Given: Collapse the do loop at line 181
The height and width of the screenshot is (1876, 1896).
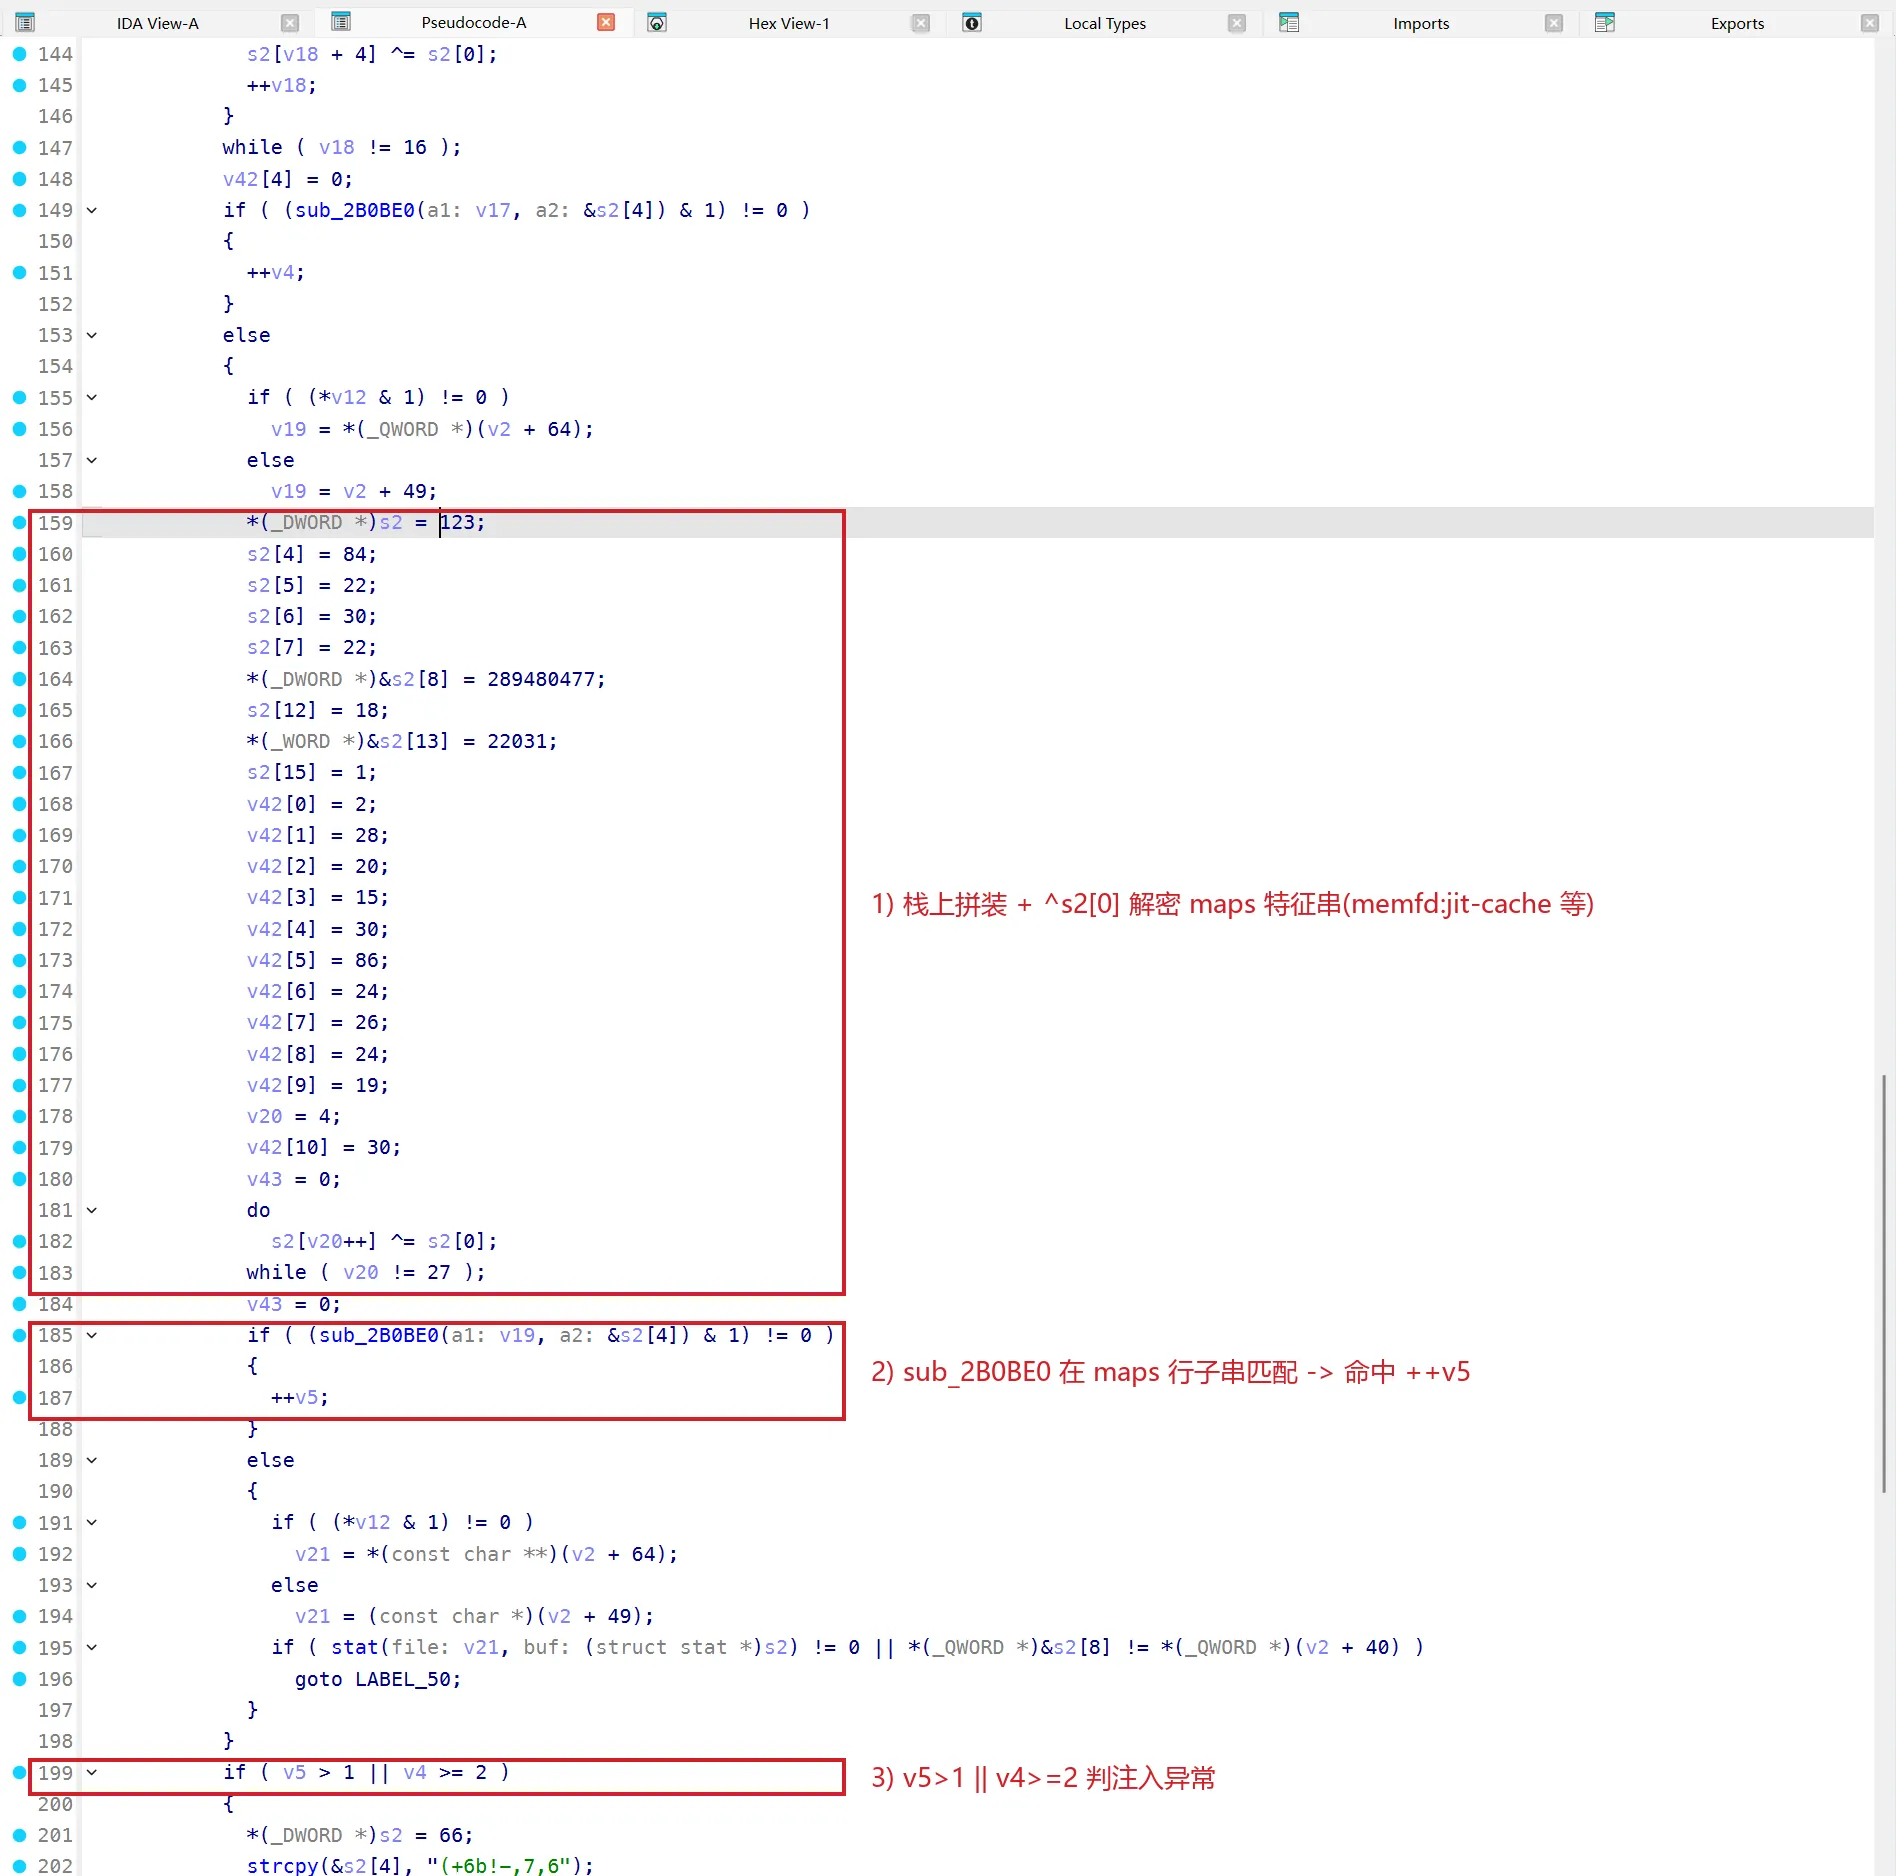Looking at the screenshot, I should pyautogui.click(x=92, y=1210).
